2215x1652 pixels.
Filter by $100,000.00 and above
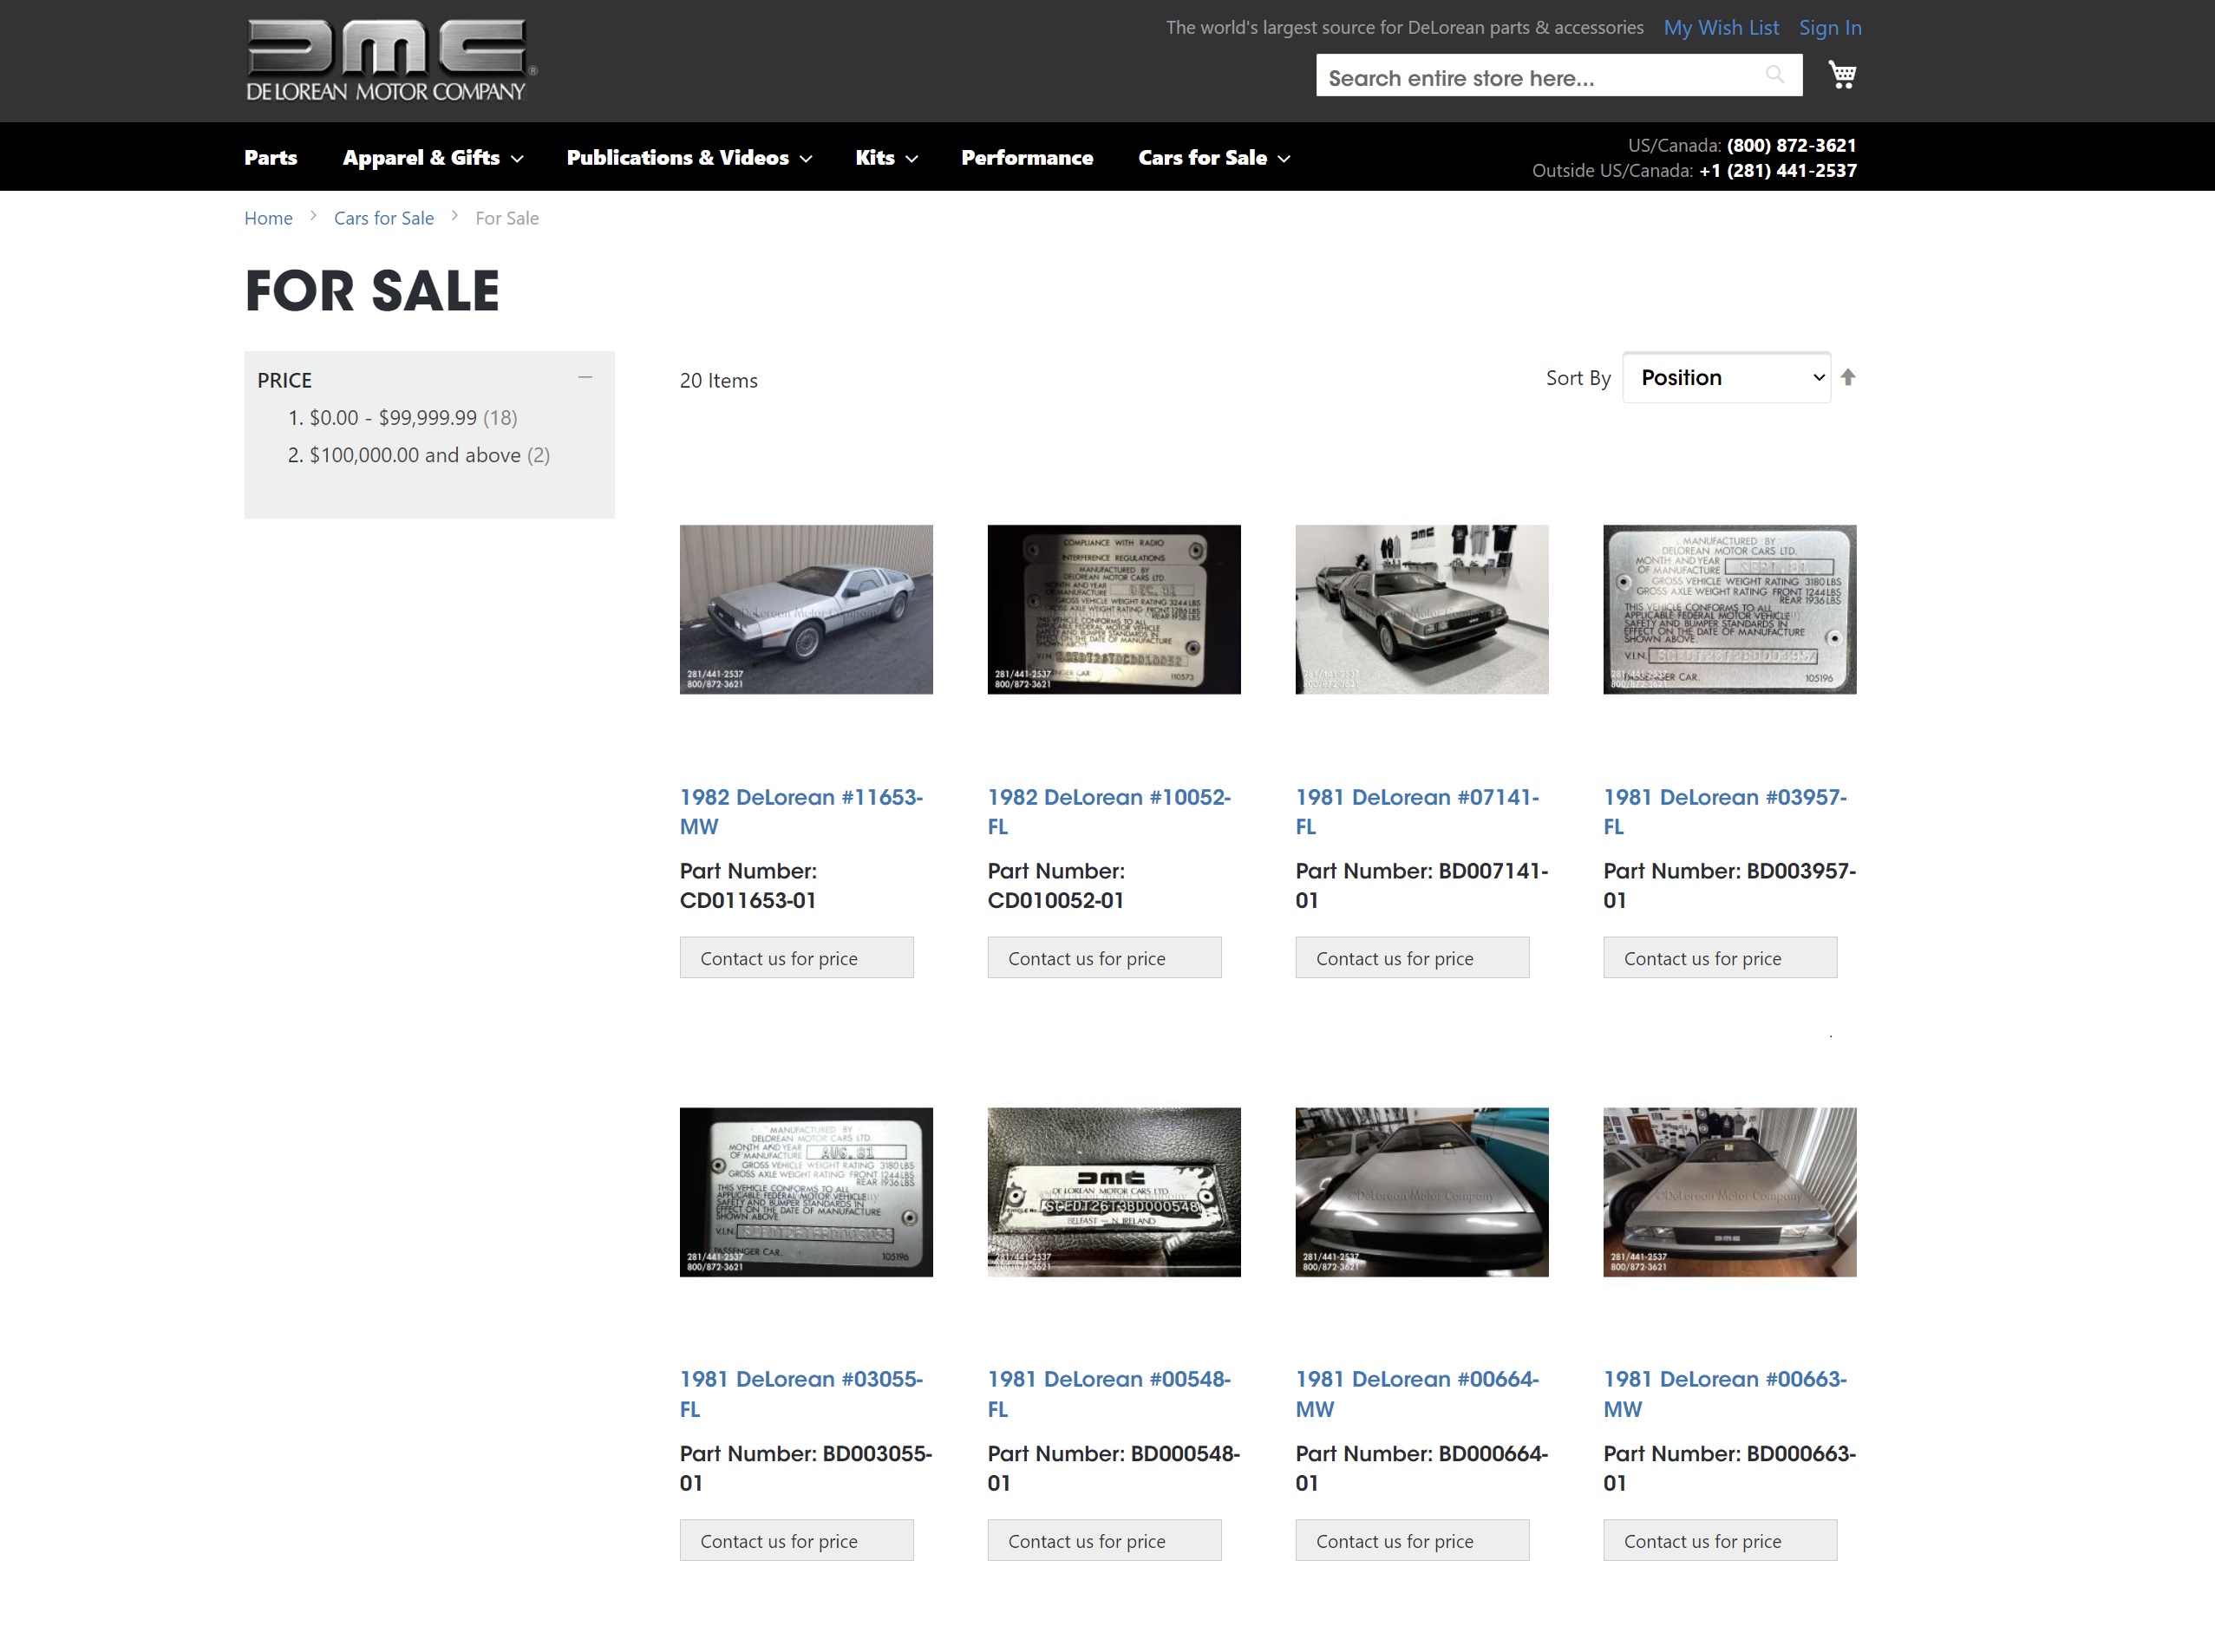(x=414, y=455)
